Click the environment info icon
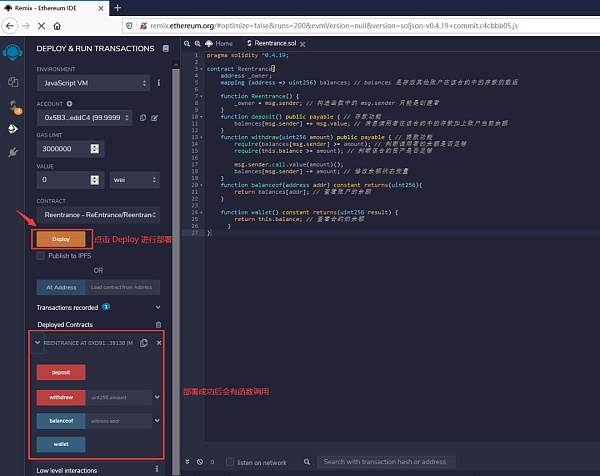This screenshot has width=600, height=476. 158,83
